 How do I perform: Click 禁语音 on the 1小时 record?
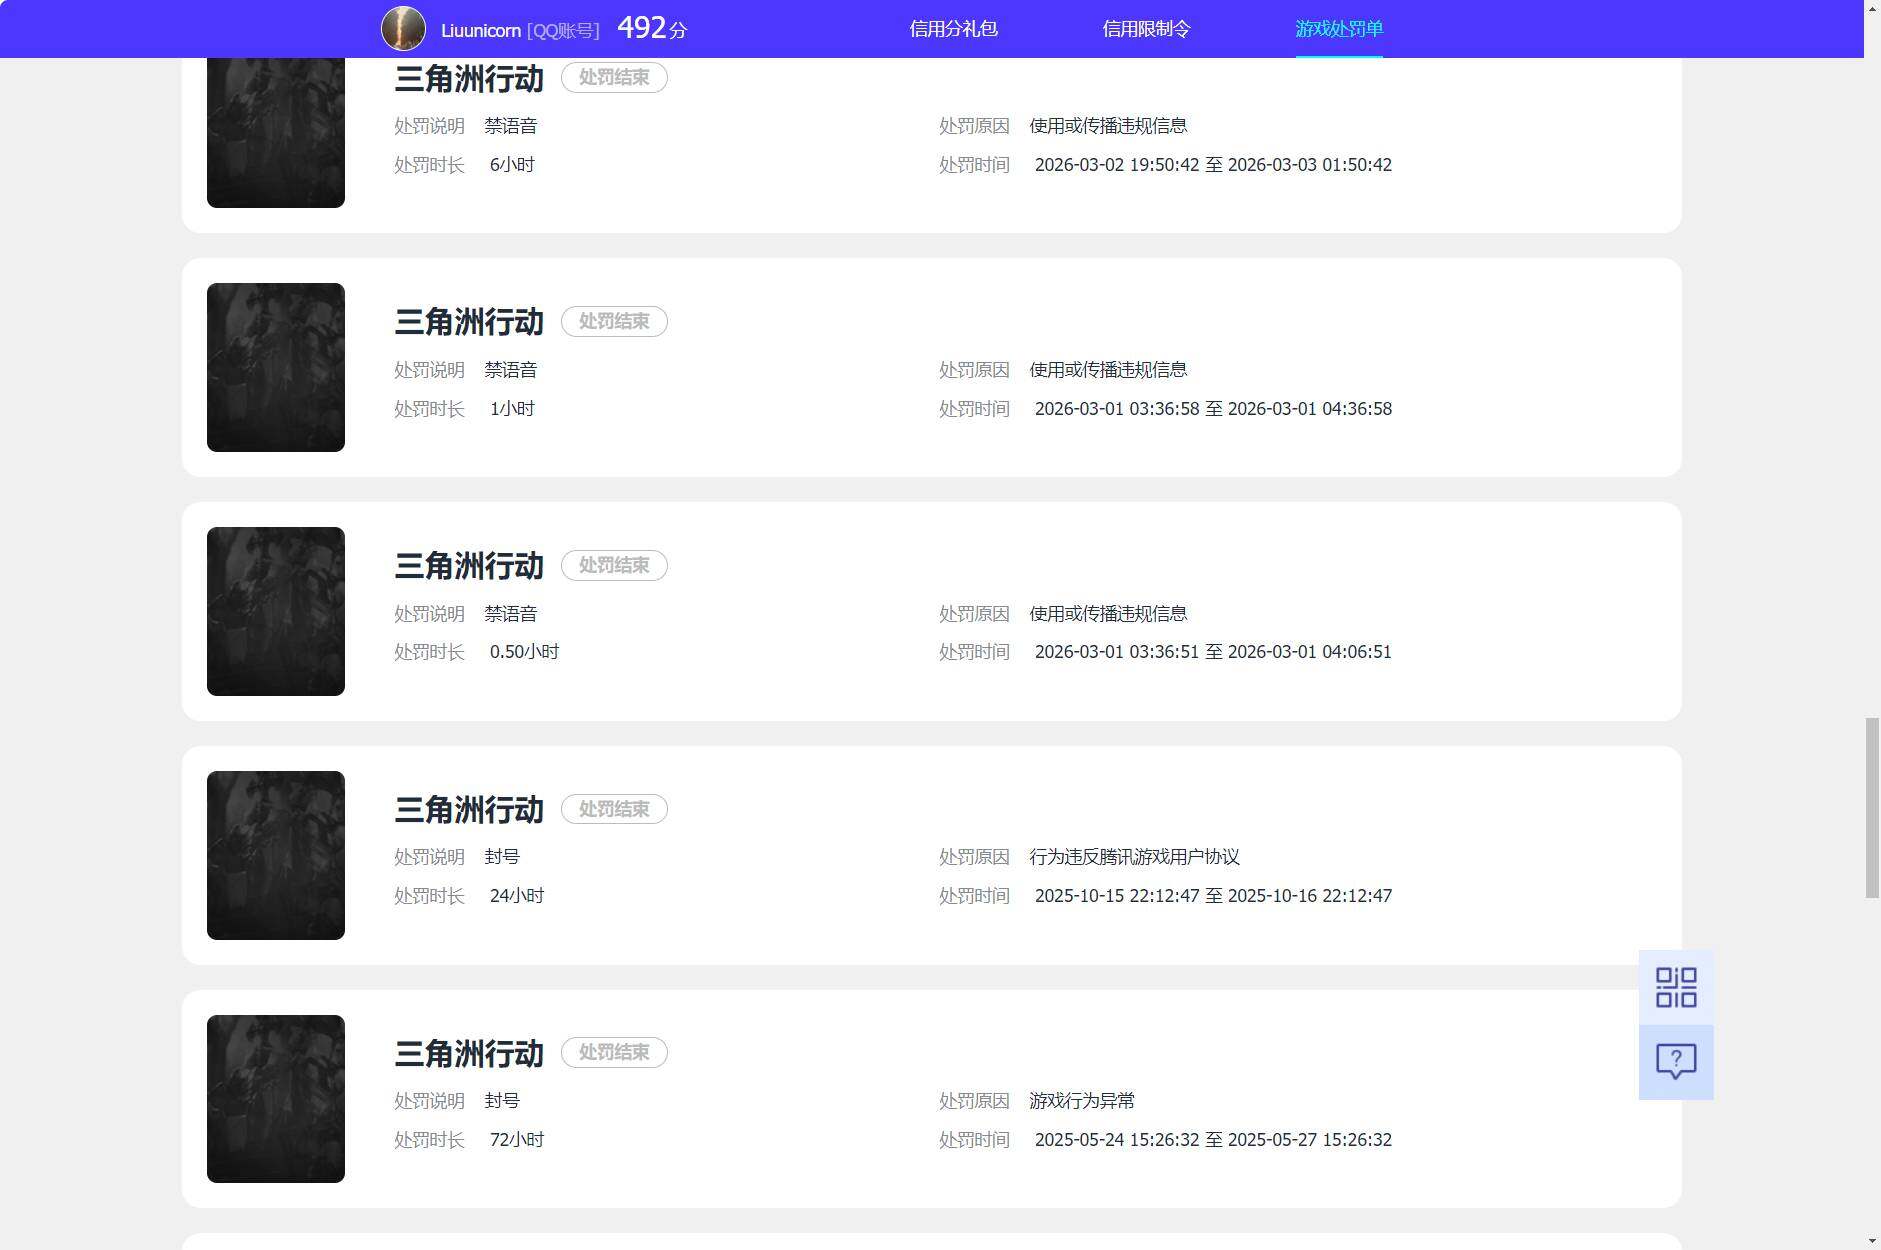pos(511,370)
